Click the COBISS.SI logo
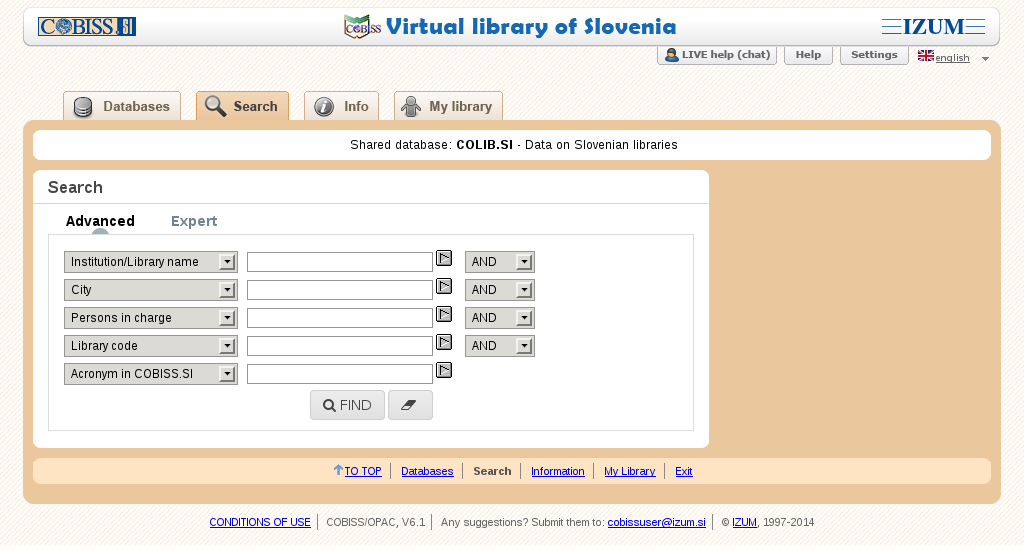Screen dimensions: 1024x551 [x=87, y=27]
